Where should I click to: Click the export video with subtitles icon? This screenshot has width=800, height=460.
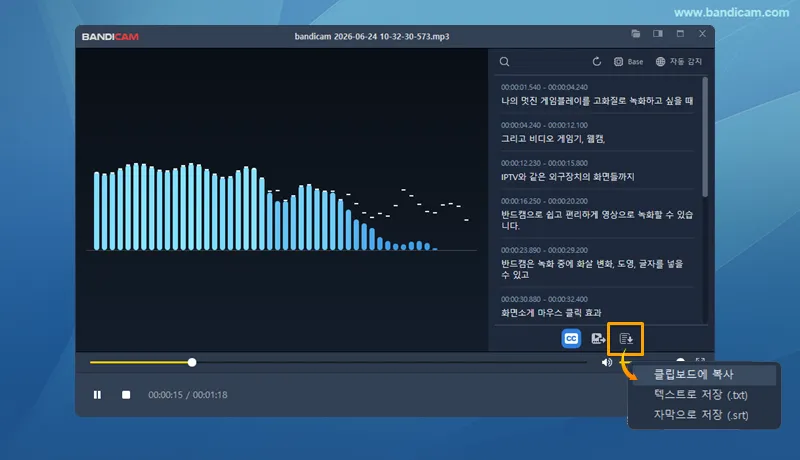(x=598, y=339)
